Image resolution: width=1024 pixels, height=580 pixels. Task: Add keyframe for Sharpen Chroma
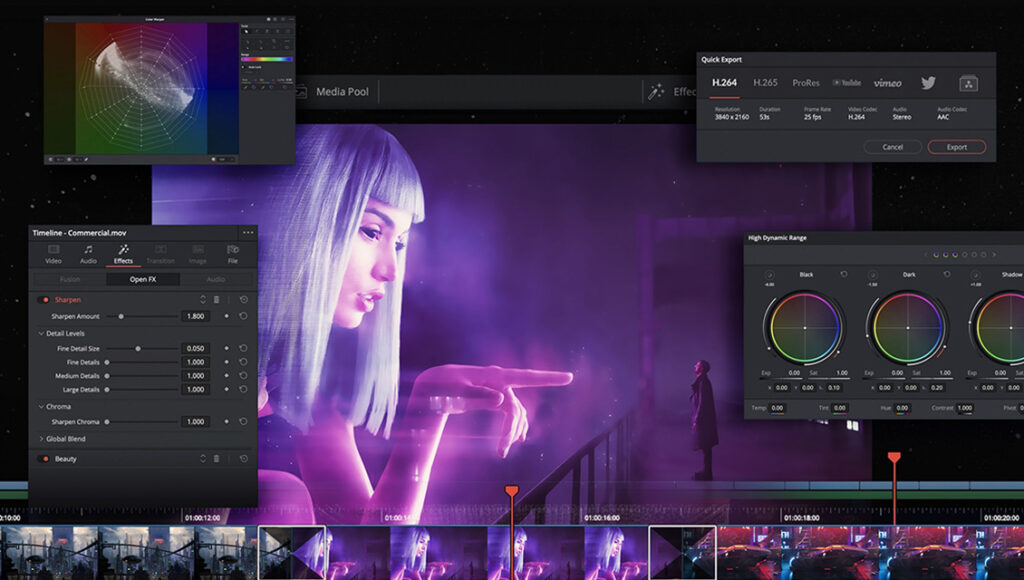coord(227,422)
